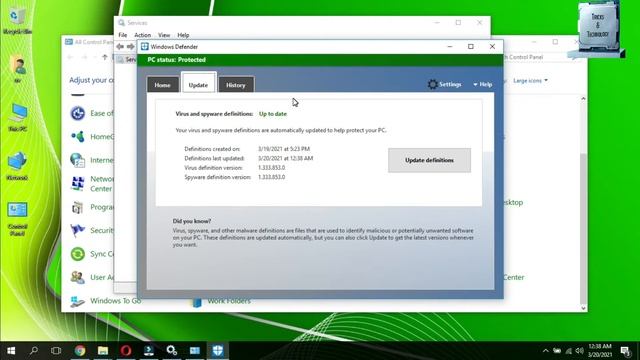Click the Windows Defender title bar icon
Screen dimensions: 640x360
point(144,47)
